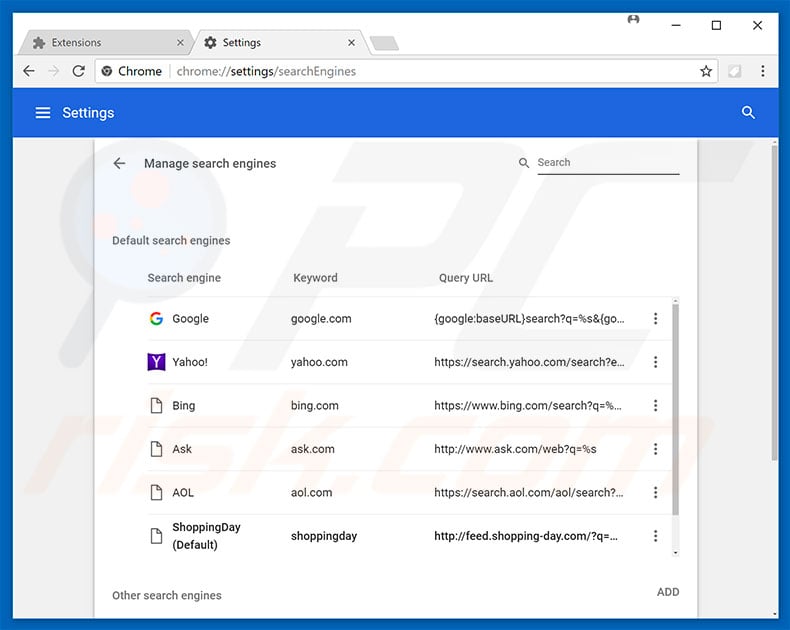Image resolution: width=790 pixels, height=630 pixels.
Task: Click the profile avatar icon in title bar
Action: pos(633,20)
